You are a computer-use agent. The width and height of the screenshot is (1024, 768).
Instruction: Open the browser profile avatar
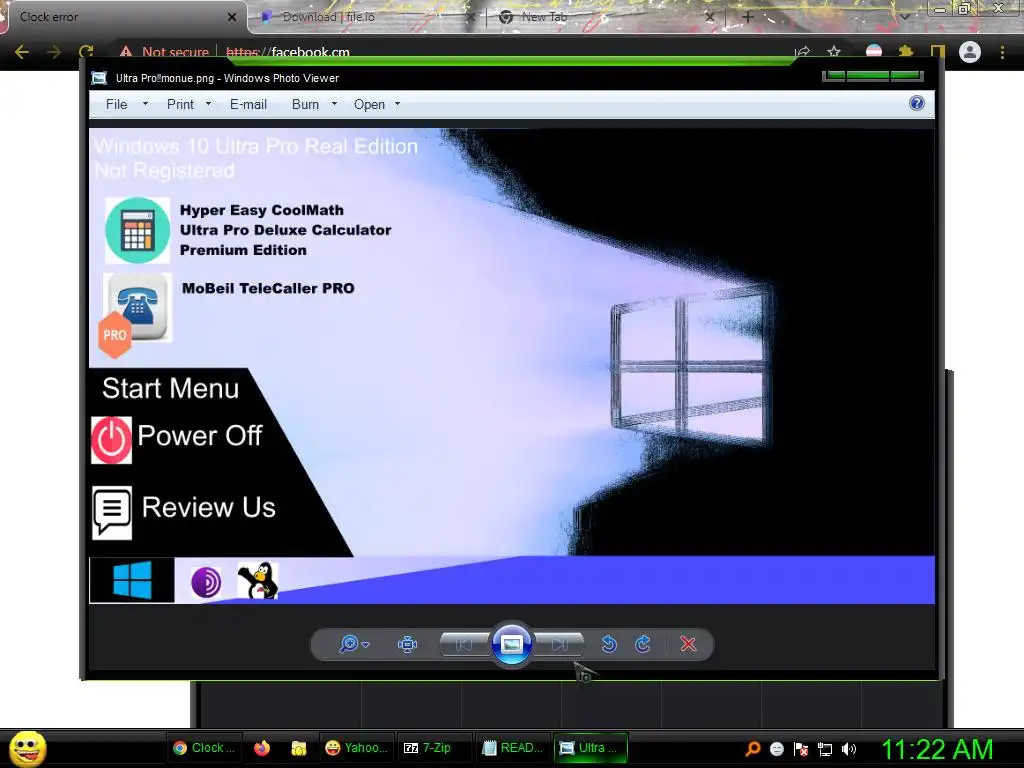click(x=970, y=52)
